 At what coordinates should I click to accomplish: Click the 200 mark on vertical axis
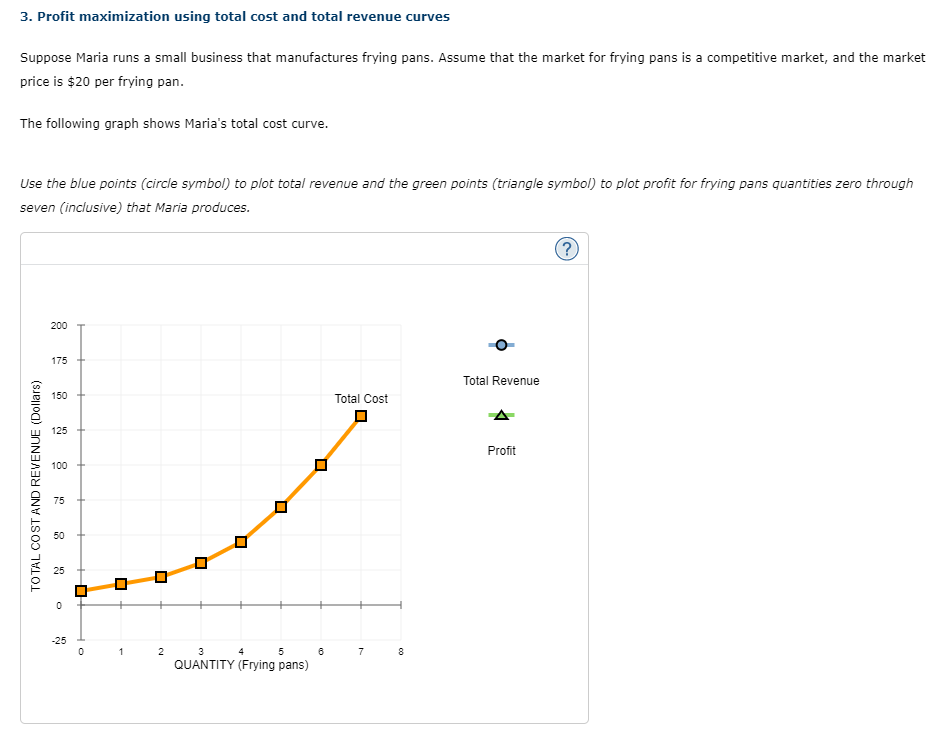pos(59,325)
